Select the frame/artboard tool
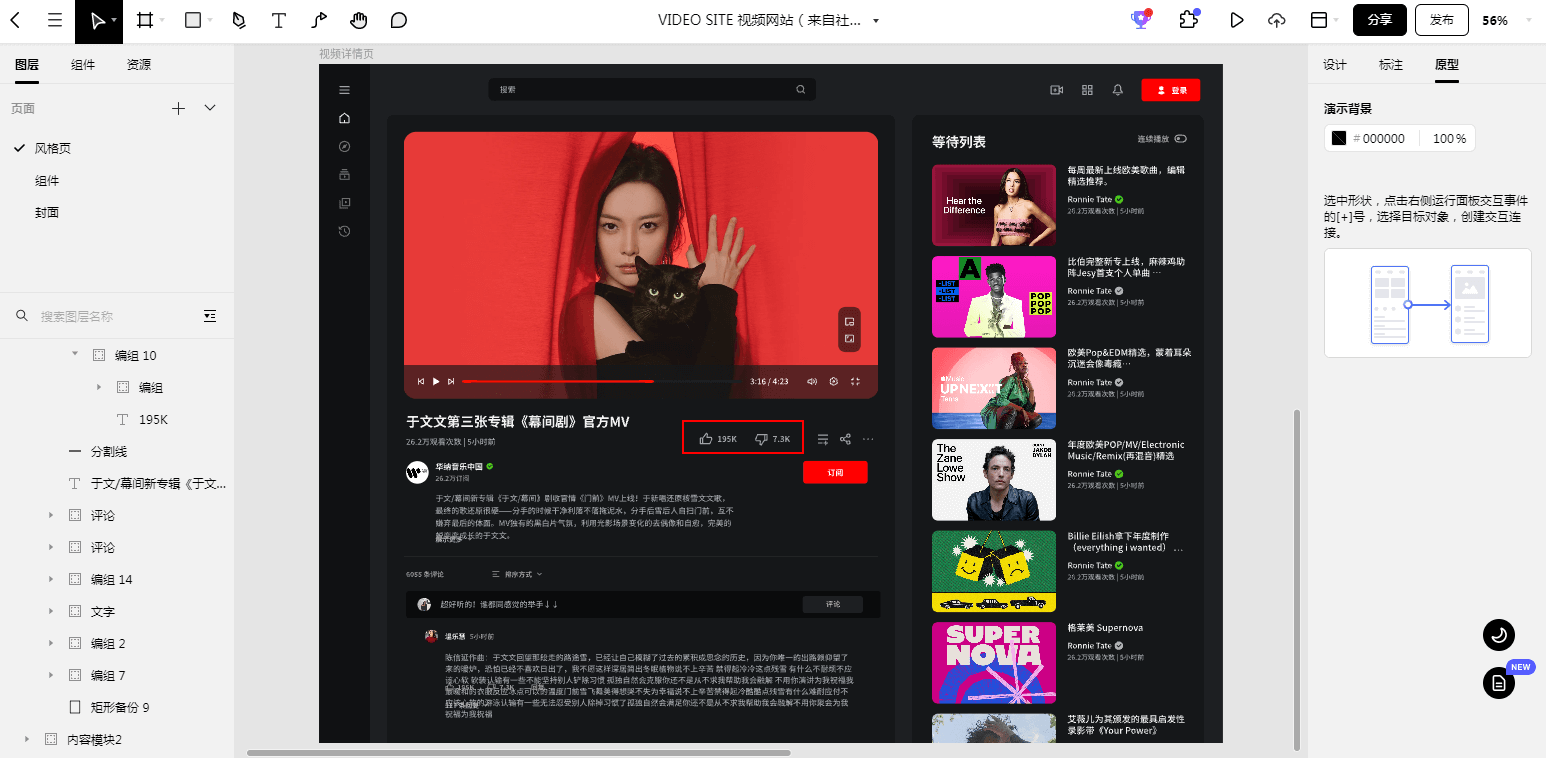Image resolution: width=1546 pixels, height=758 pixels. (x=145, y=20)
